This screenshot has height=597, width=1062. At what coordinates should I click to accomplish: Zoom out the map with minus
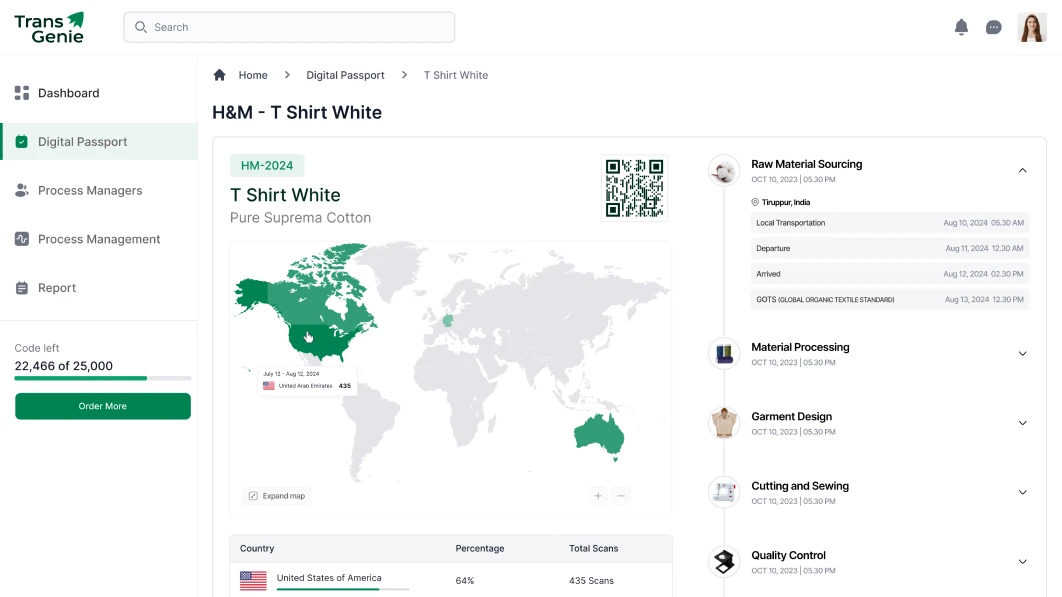click(621, 496)
